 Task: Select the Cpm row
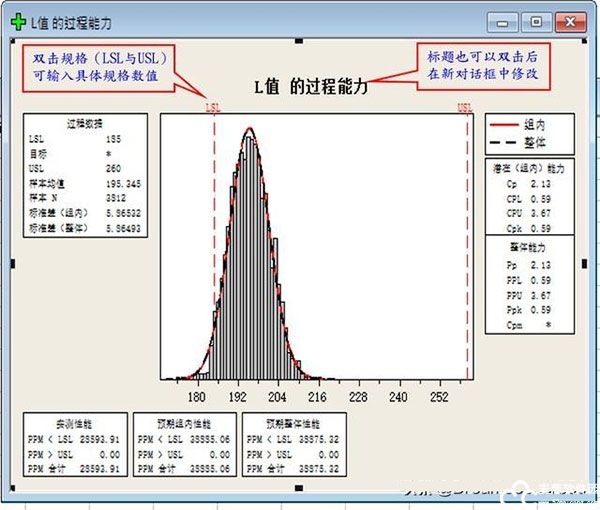click(x=529, y=325)
